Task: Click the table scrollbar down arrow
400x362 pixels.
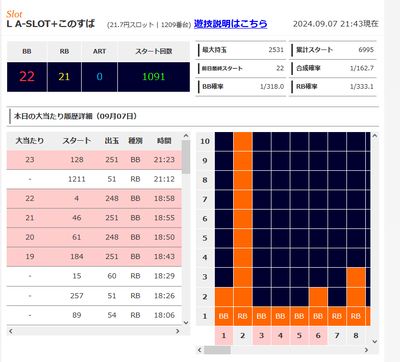Action: (186, 322)
